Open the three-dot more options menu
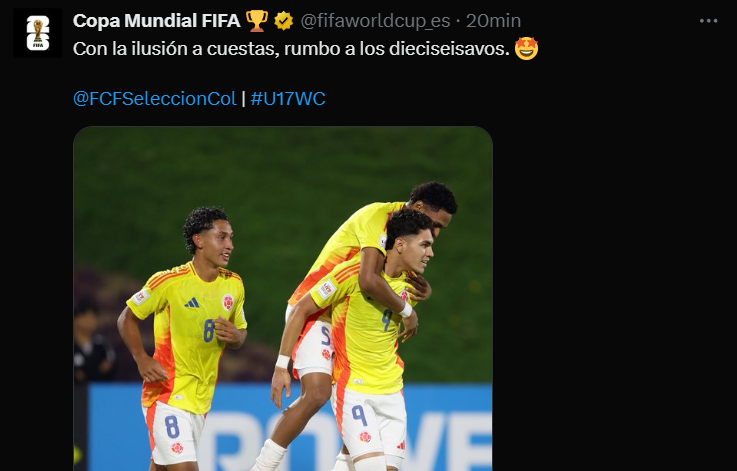This screenshot has height=471, width=737. click(x=708, y=21)
